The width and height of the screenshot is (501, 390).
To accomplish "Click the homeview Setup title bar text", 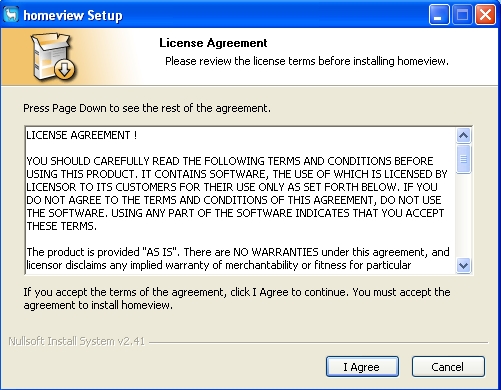I will click(x=73, y=15).
